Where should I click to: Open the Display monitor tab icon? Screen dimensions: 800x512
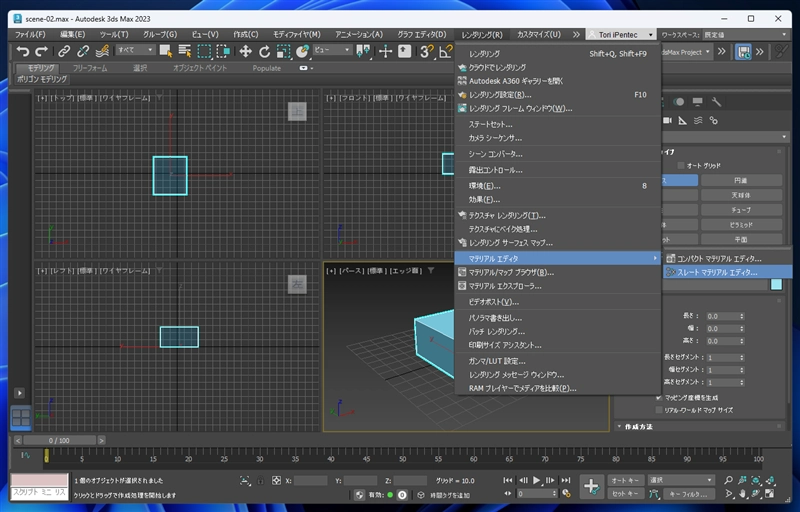point(697,101)
